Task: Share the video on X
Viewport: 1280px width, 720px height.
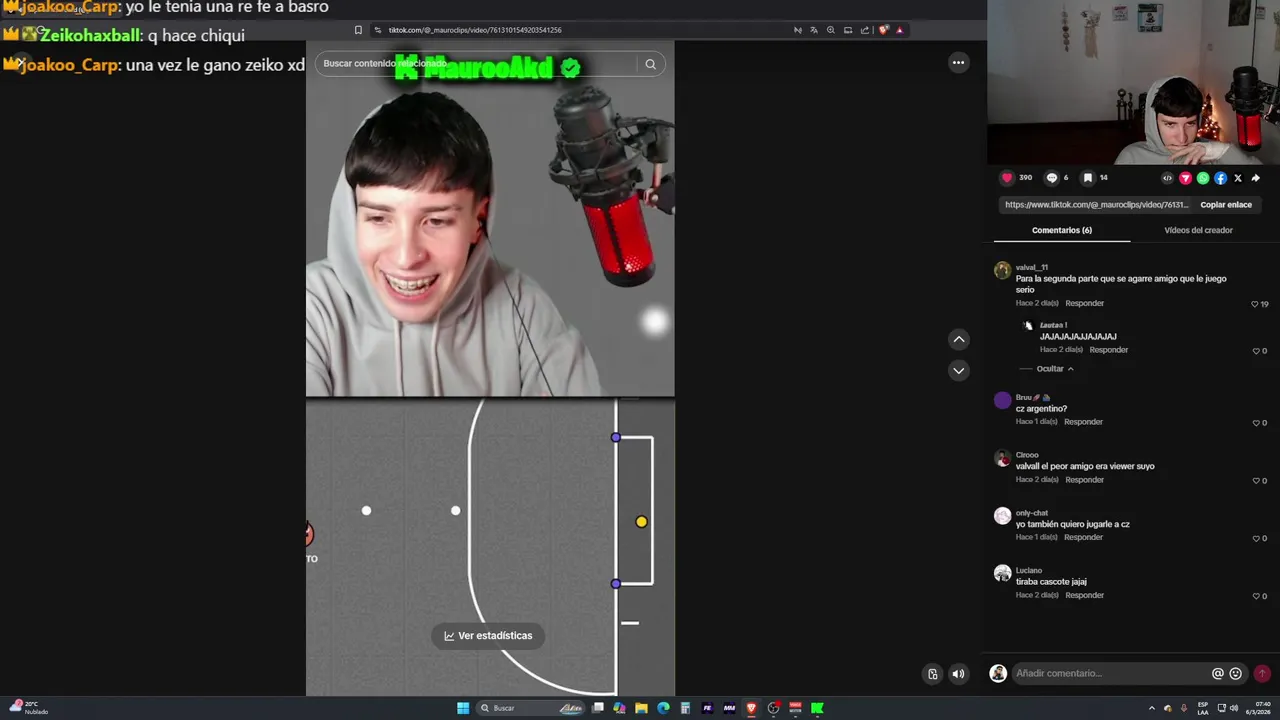Action: click(1238, 178)
